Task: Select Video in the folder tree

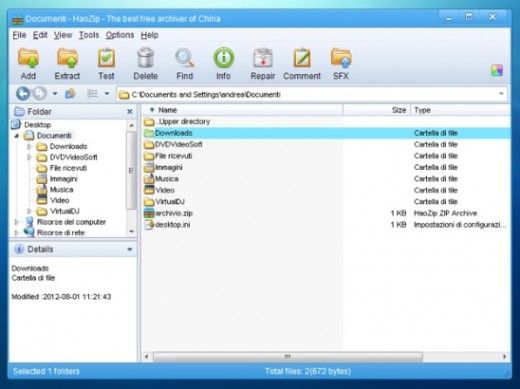Action: click(60, 200)
